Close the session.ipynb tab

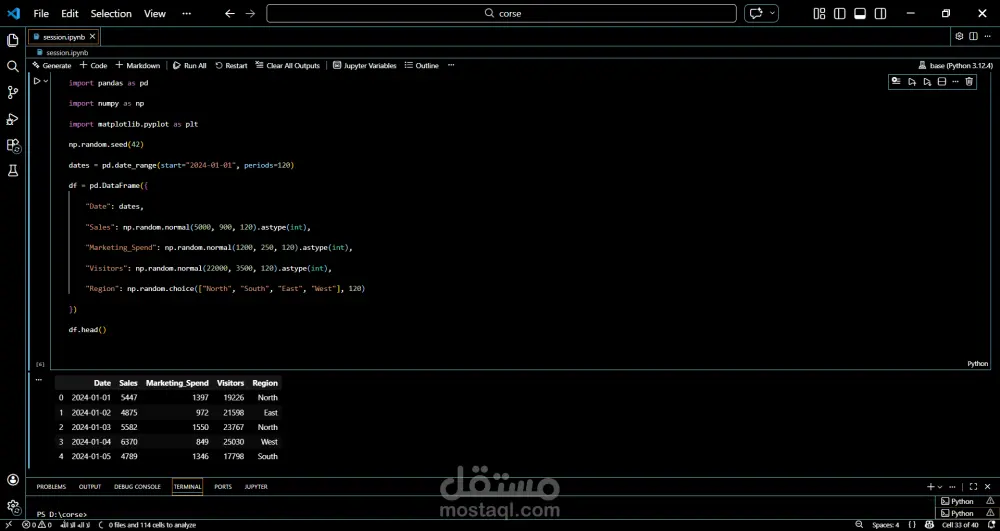93,37
